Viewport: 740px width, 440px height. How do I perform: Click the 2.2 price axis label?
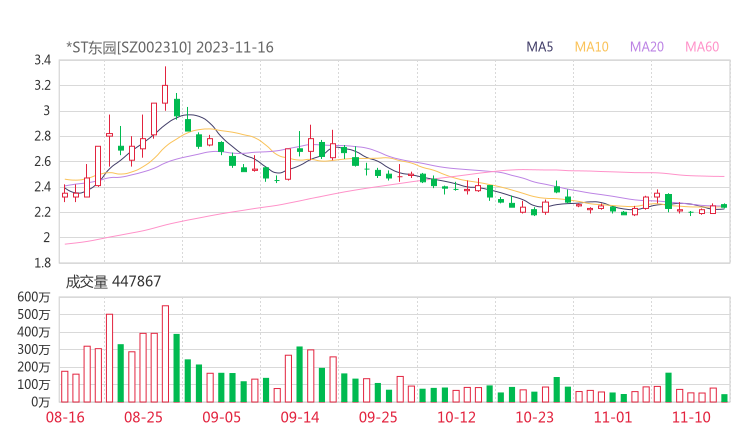tap(42, 212)
